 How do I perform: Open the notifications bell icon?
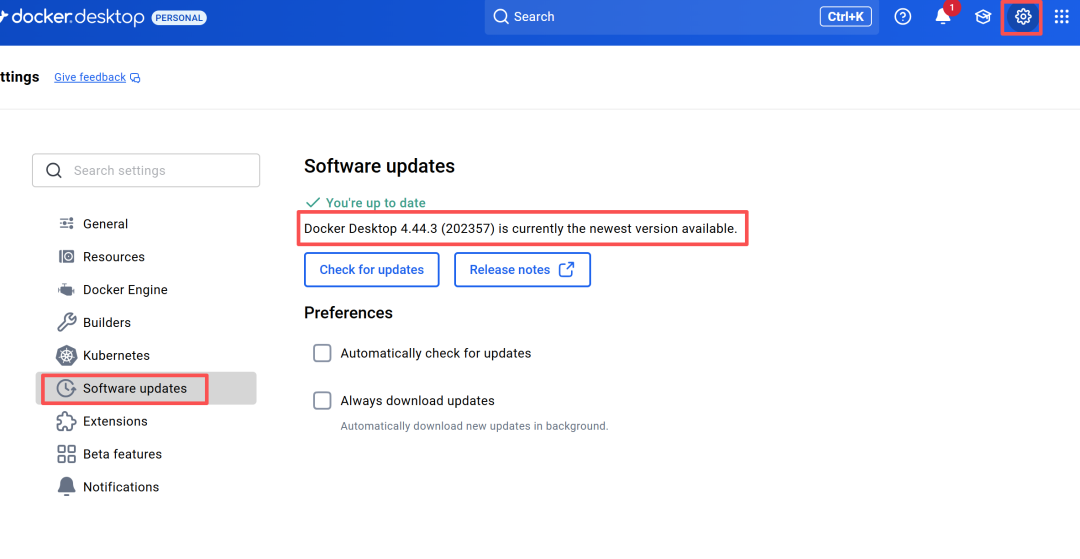coord(943,17)
